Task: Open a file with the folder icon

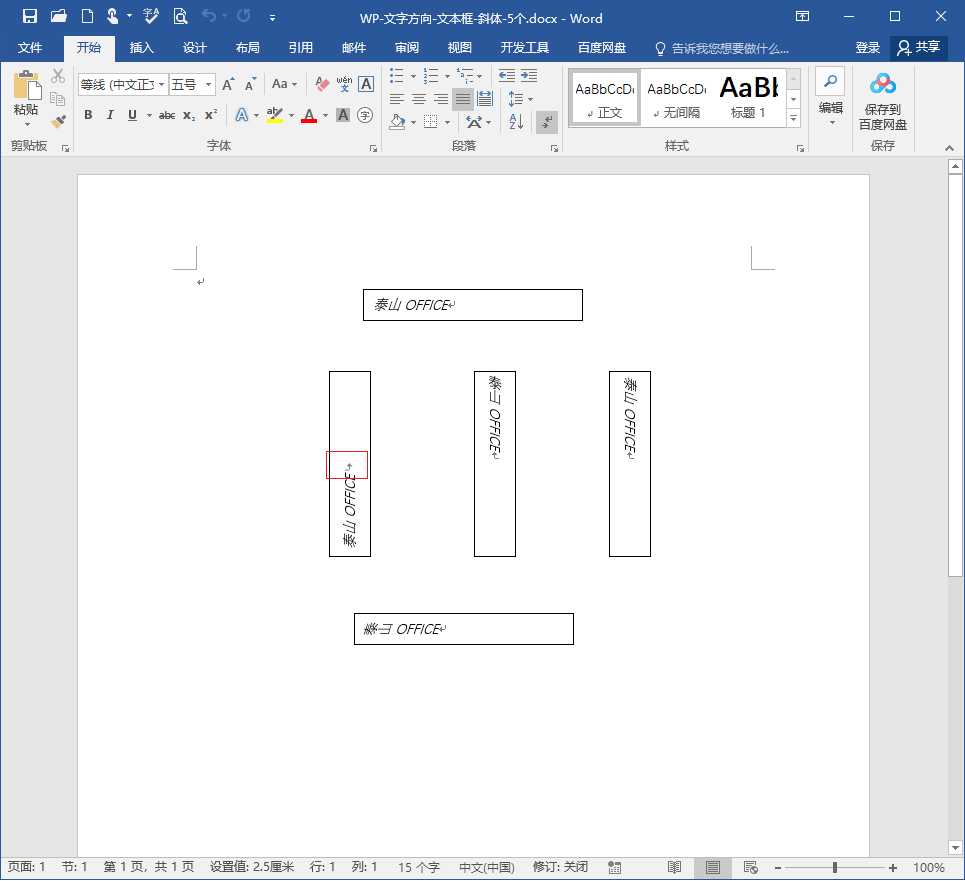Action: pos(58,17)
